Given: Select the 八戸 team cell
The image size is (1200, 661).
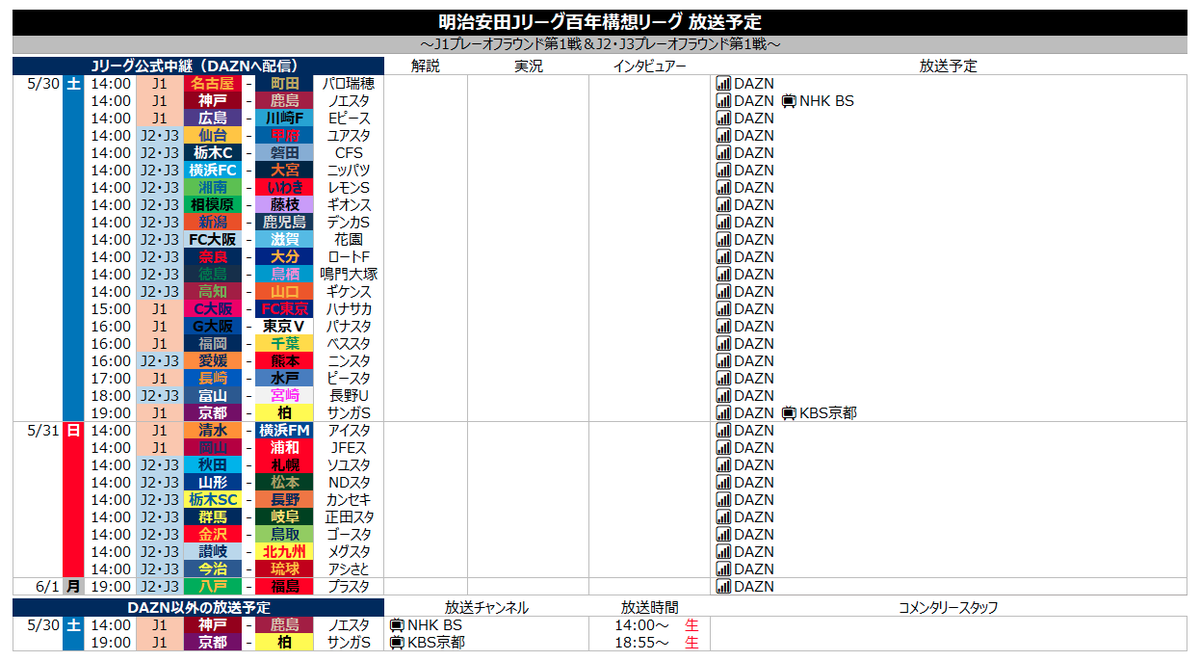Looking at the screenshot, I should [x=213, y=586].
